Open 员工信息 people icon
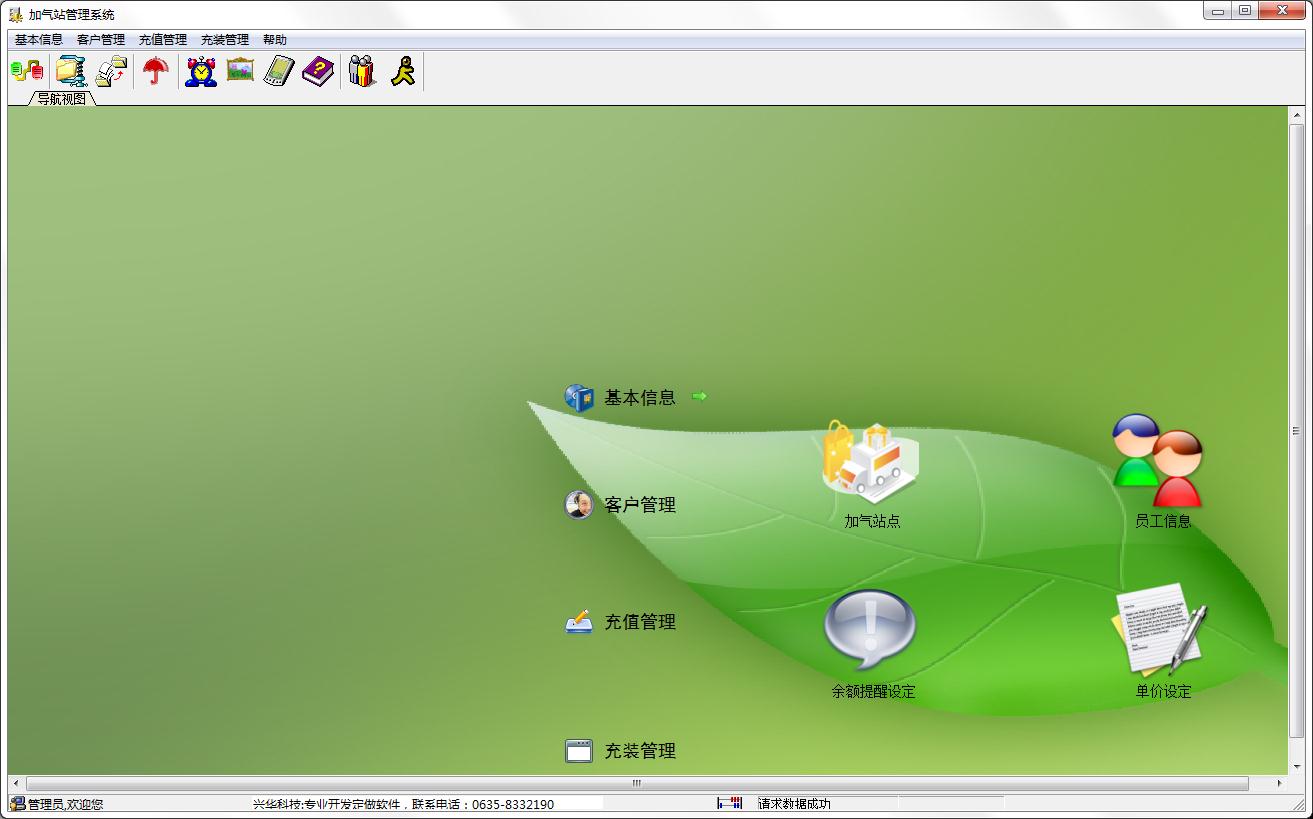The image size is (1313, 819). point(1158,460)
